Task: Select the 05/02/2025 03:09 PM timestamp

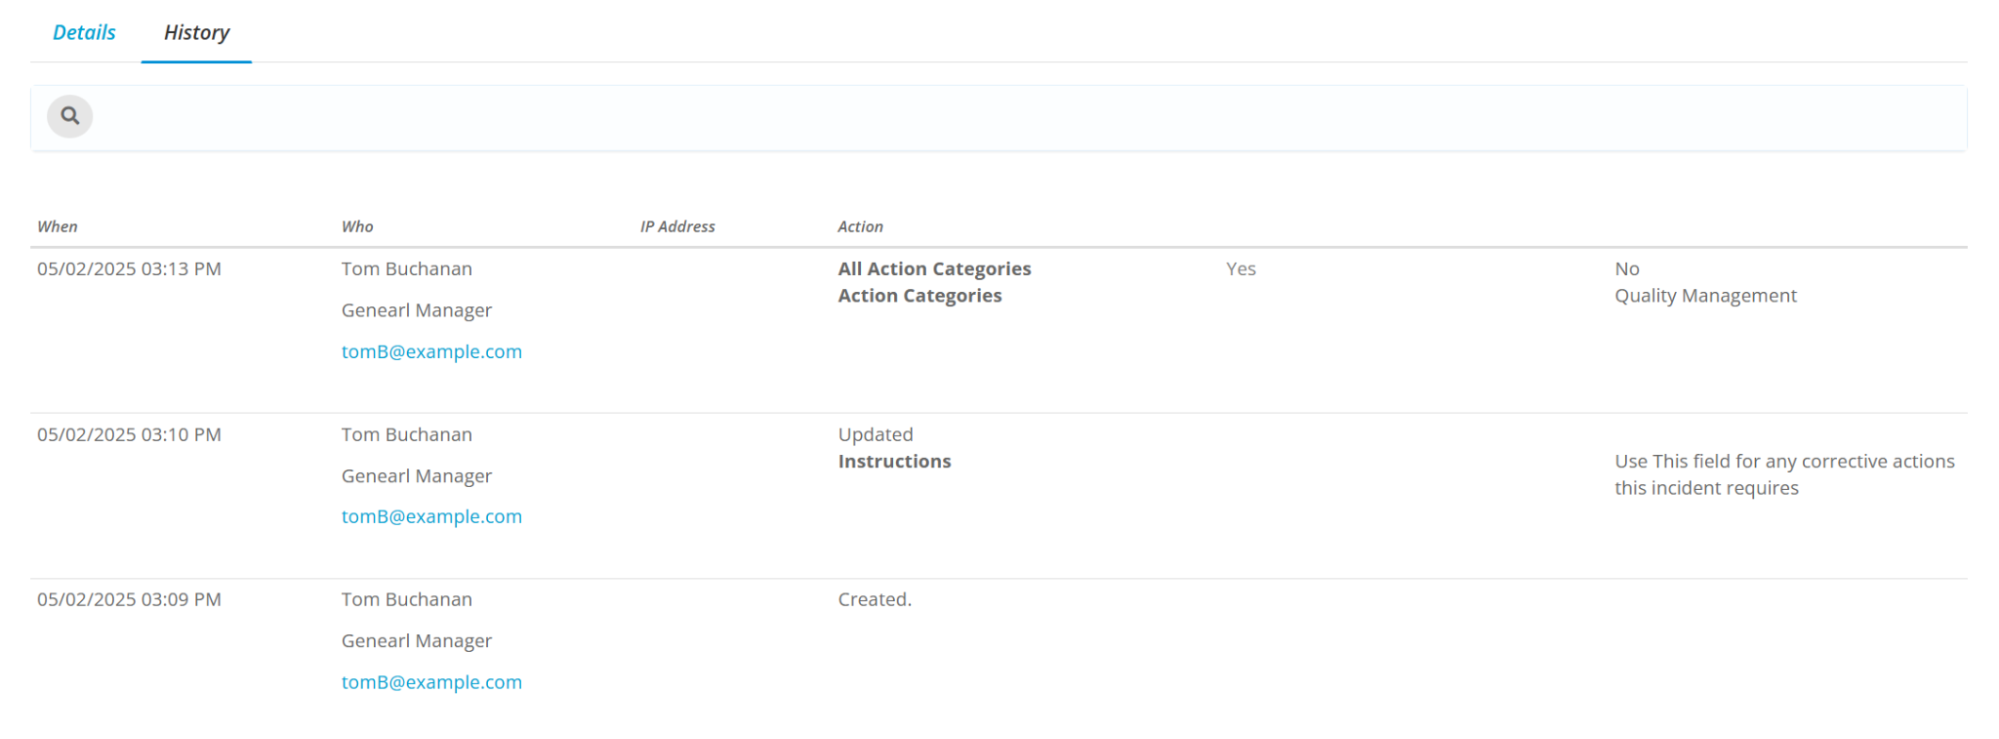Action: (129, 600)
